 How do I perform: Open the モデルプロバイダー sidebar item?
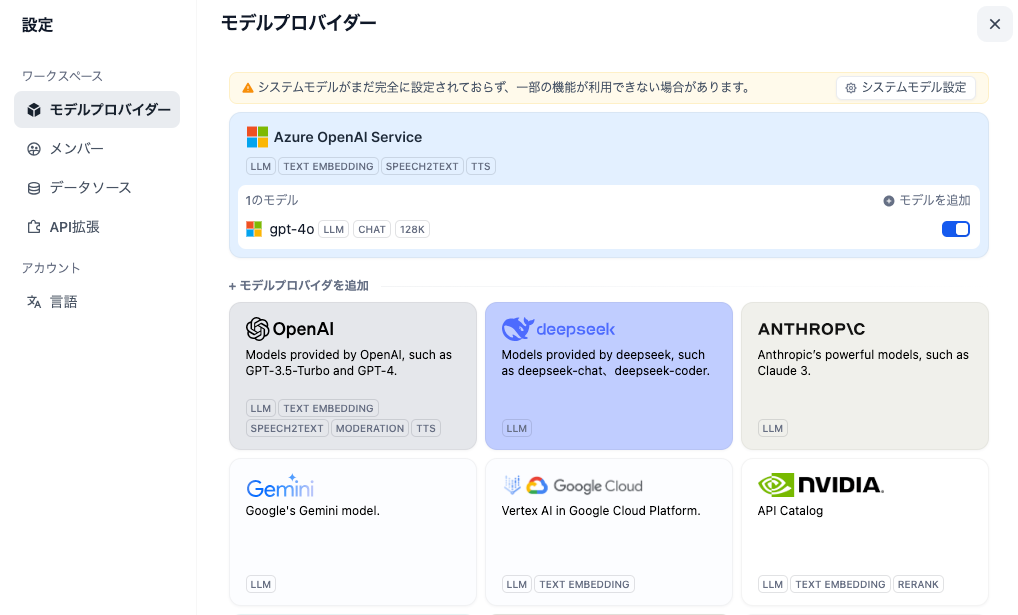pos(97,110)
